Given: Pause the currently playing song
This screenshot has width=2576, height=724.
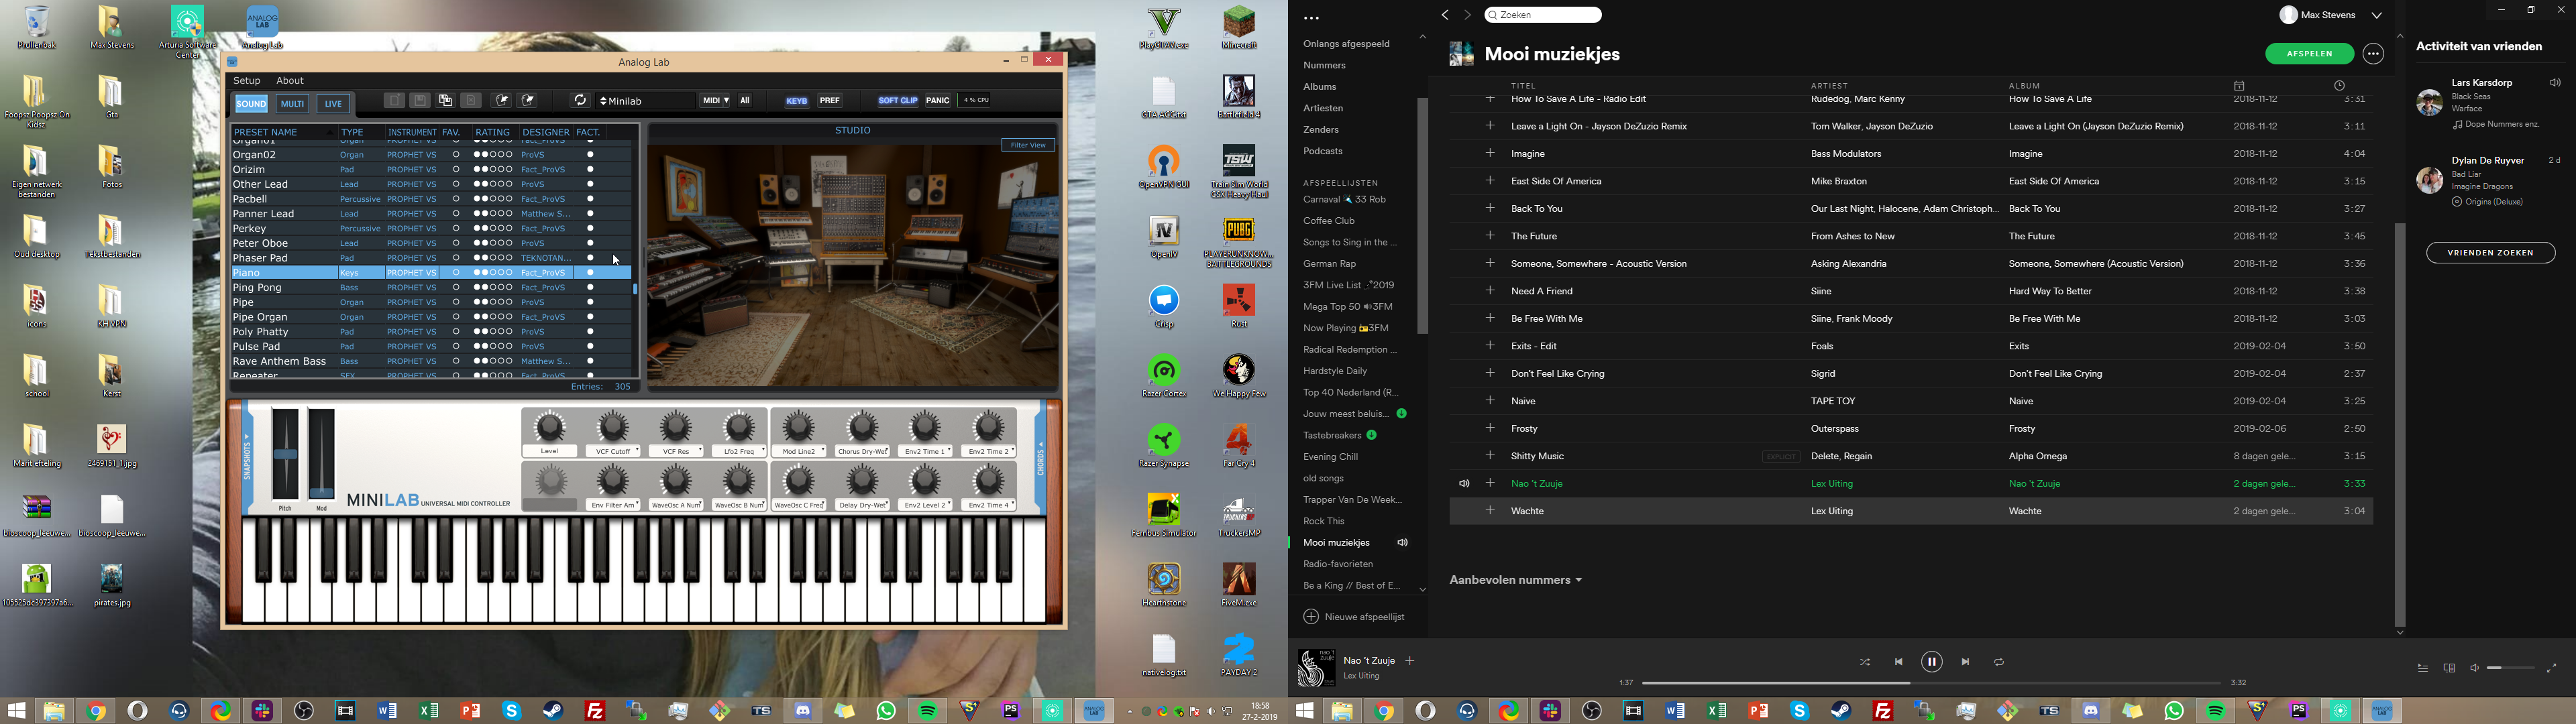Looking at the screenshot, I should coord(1932,662).
